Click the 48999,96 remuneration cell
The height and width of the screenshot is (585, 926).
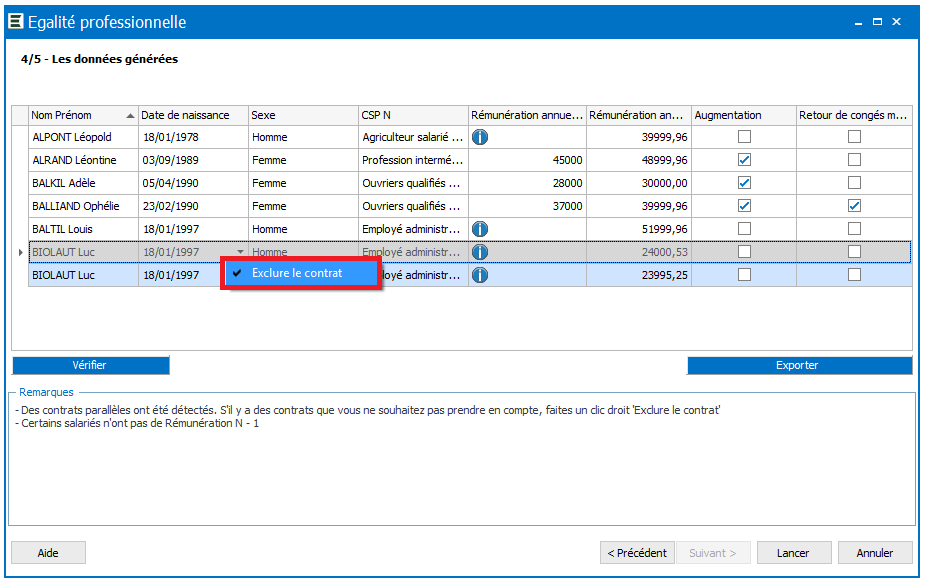(x=639, y=160)
